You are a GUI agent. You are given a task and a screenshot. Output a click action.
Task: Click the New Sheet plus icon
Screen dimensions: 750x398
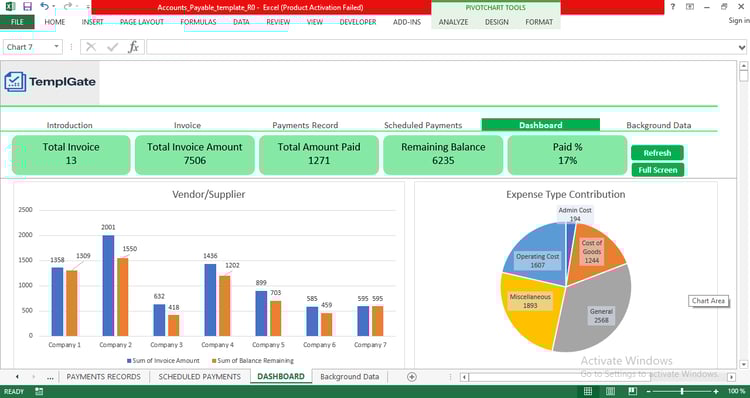(x=411, y=377)
